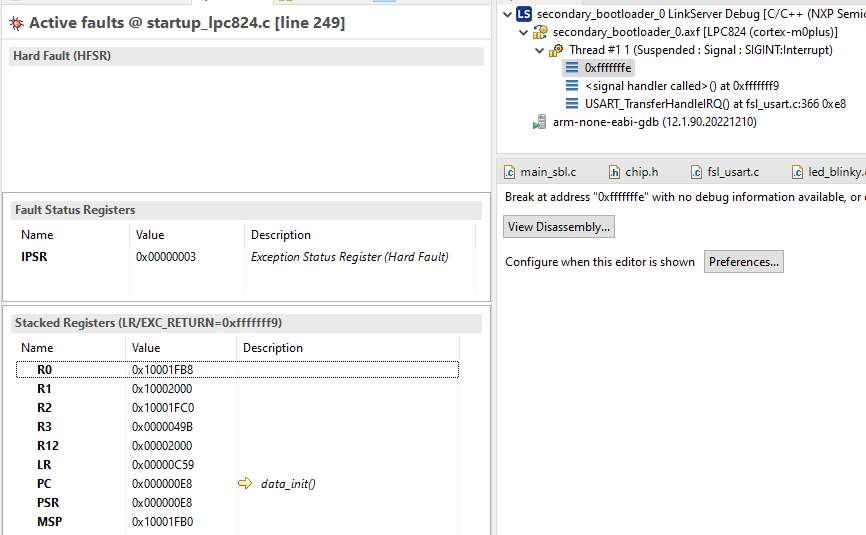Click the Active faults bug icon
Screen dimensions: 866x535
coord(16,21)
